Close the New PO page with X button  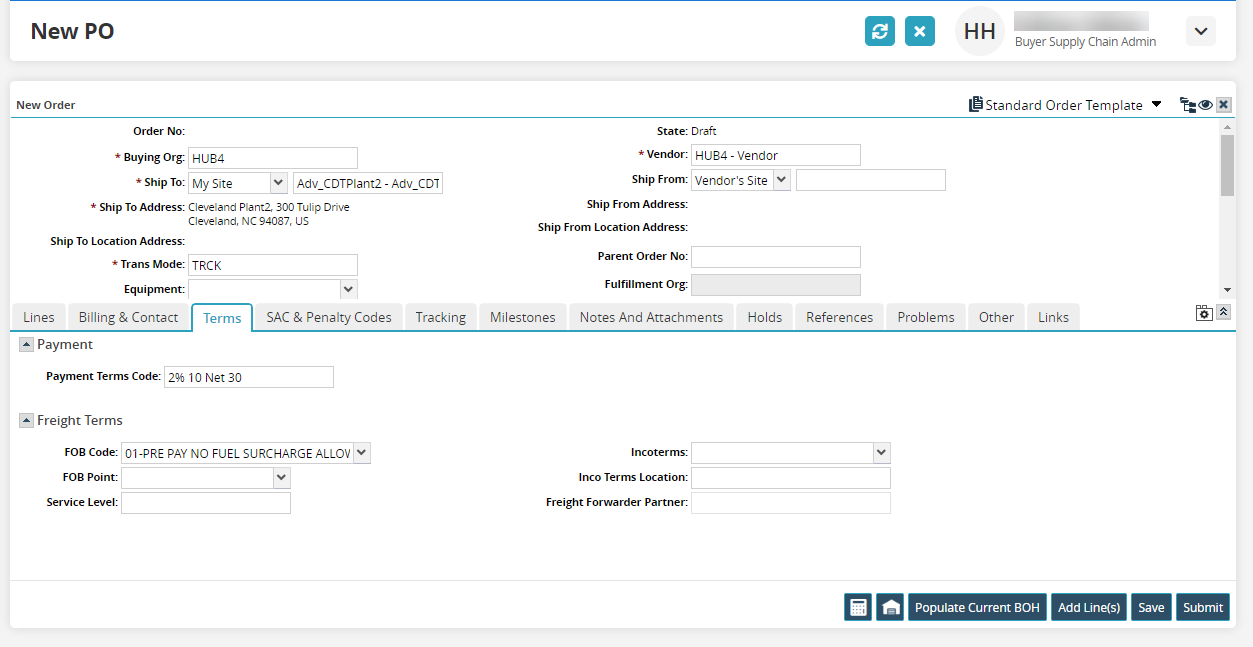pyautogui.click(x=920, y=31)
